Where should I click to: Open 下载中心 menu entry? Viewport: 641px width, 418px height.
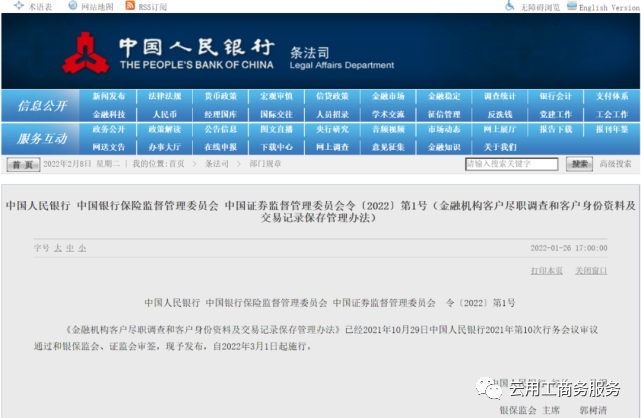(x=276, y=147)
